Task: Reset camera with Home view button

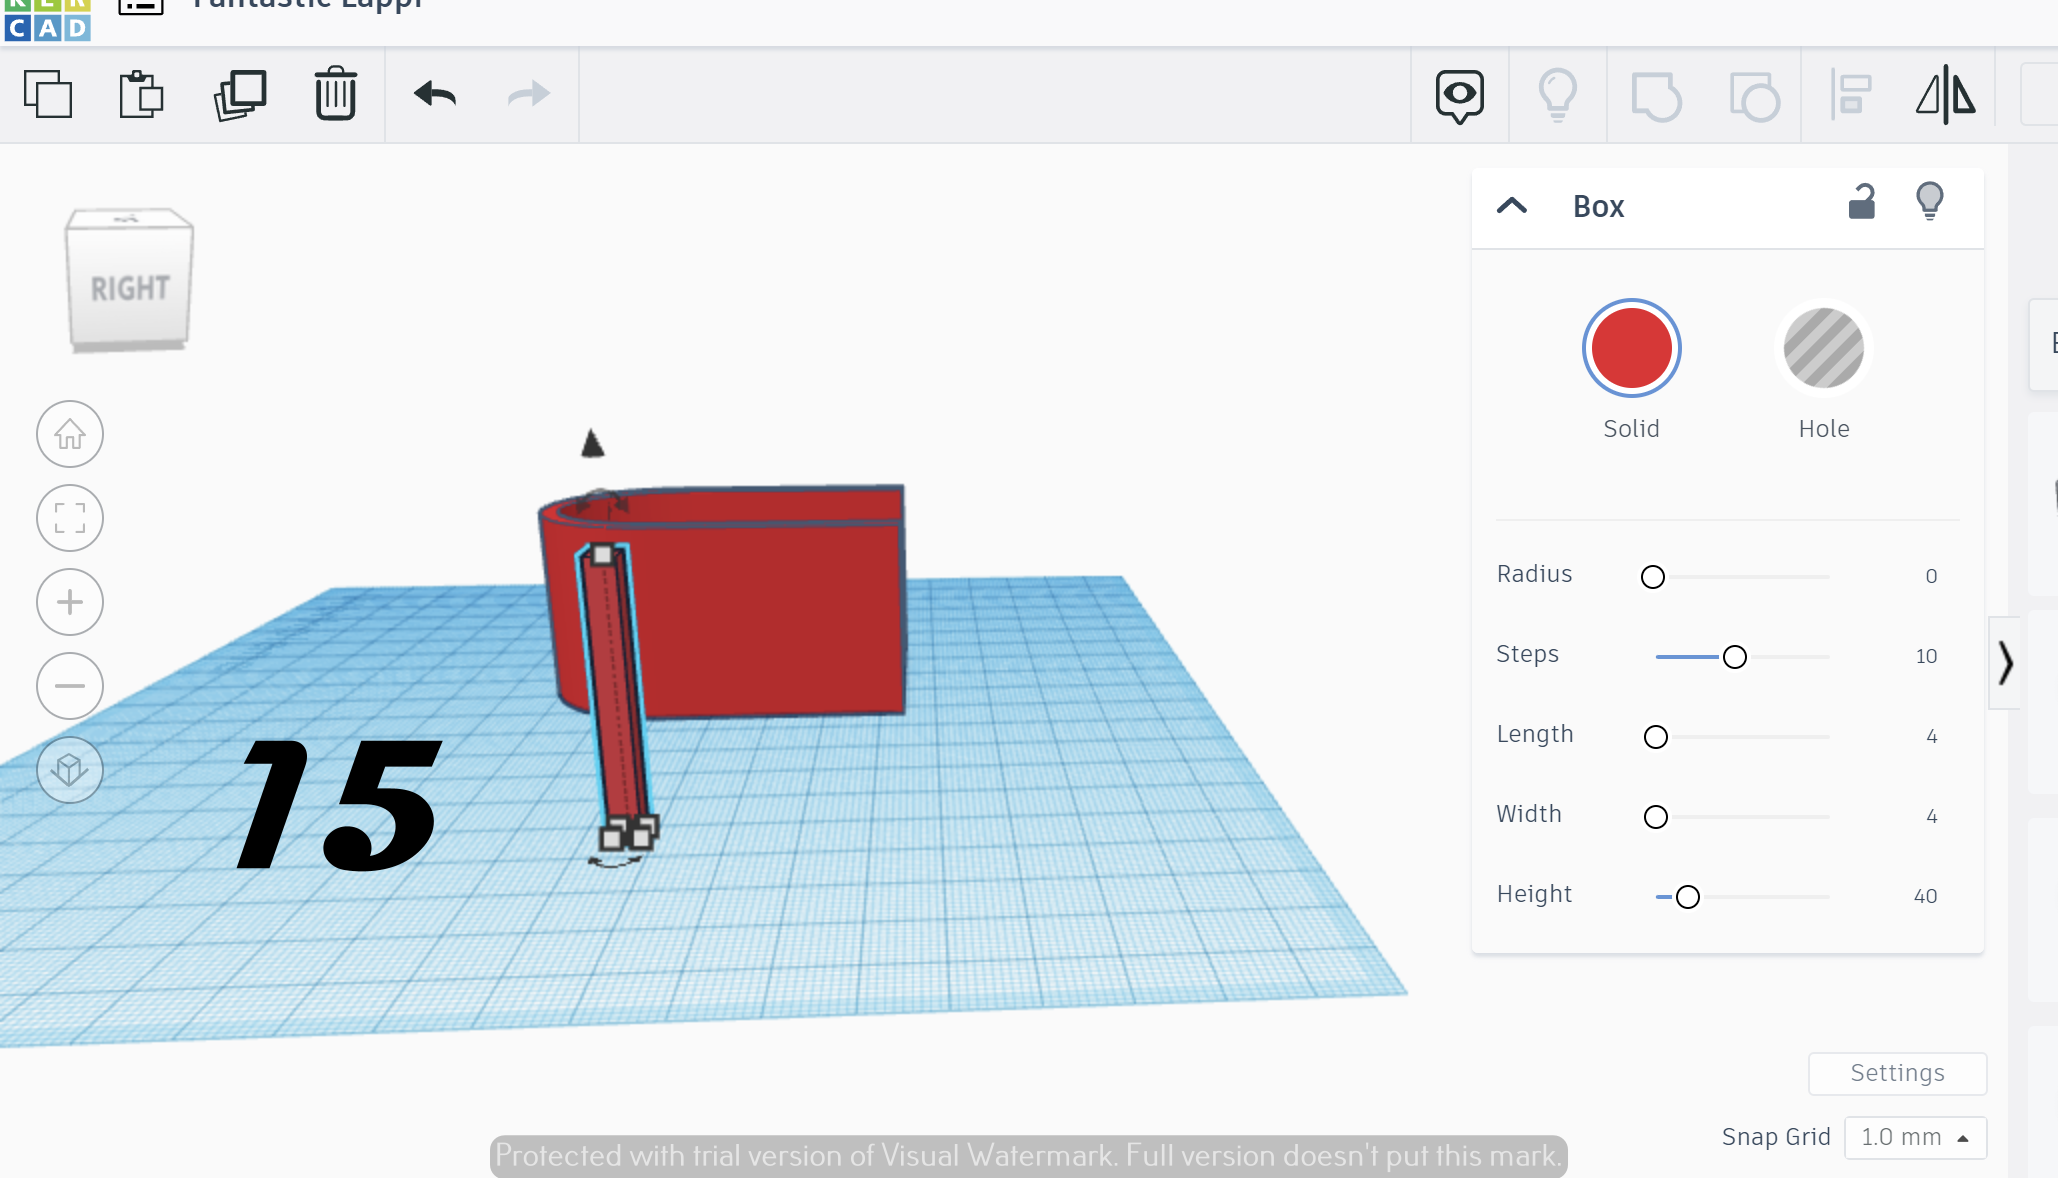Action: click(x=70, y=434)
